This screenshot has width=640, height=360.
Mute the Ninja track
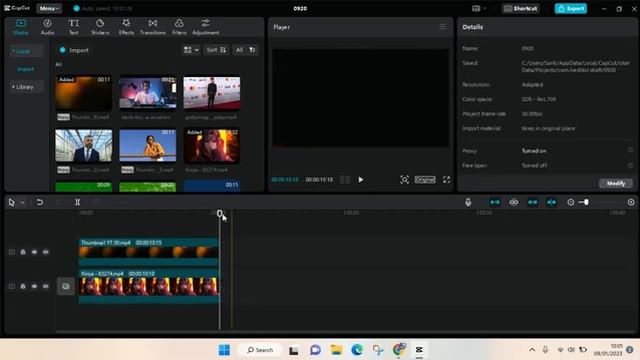click(46, 286)
